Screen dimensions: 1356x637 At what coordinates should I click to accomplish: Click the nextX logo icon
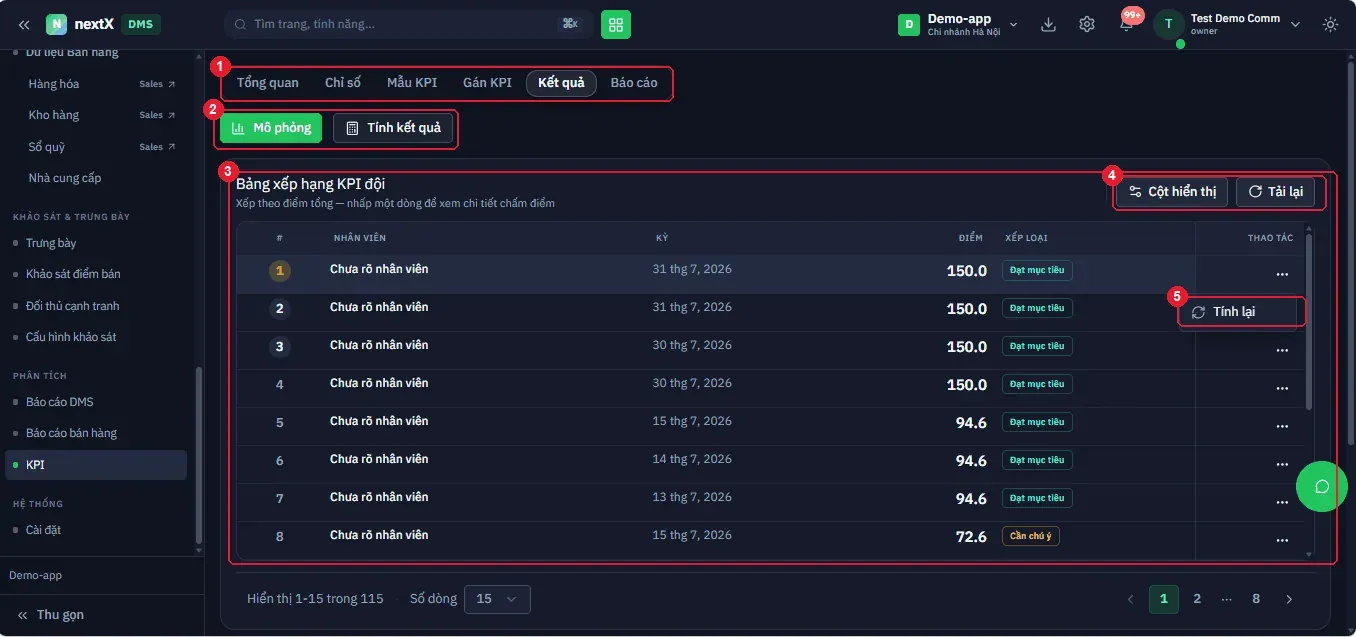pos(57,24)
